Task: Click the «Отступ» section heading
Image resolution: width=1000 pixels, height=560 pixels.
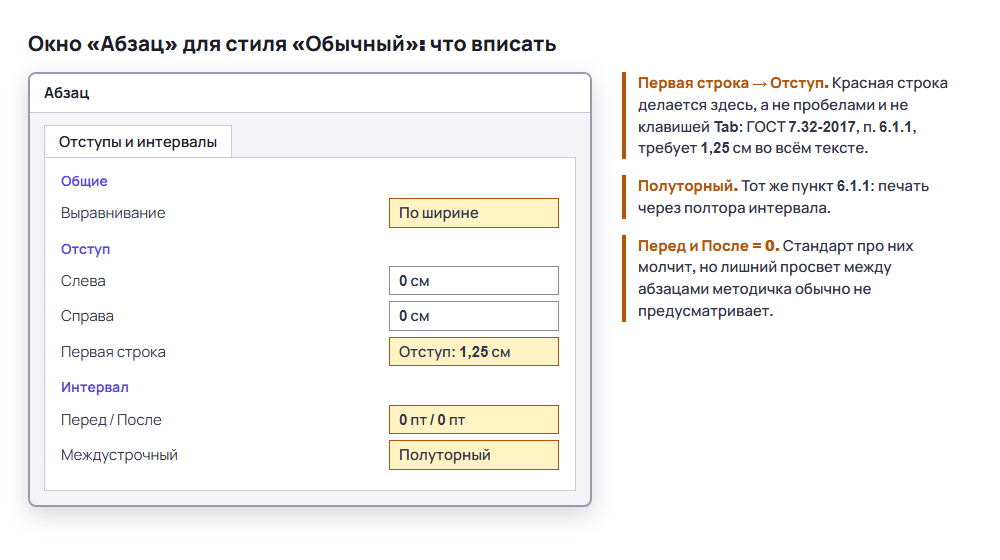Action: click(85, 249)
